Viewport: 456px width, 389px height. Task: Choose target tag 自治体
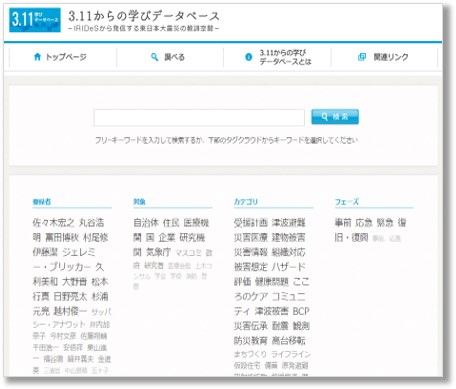coord(146,223)
